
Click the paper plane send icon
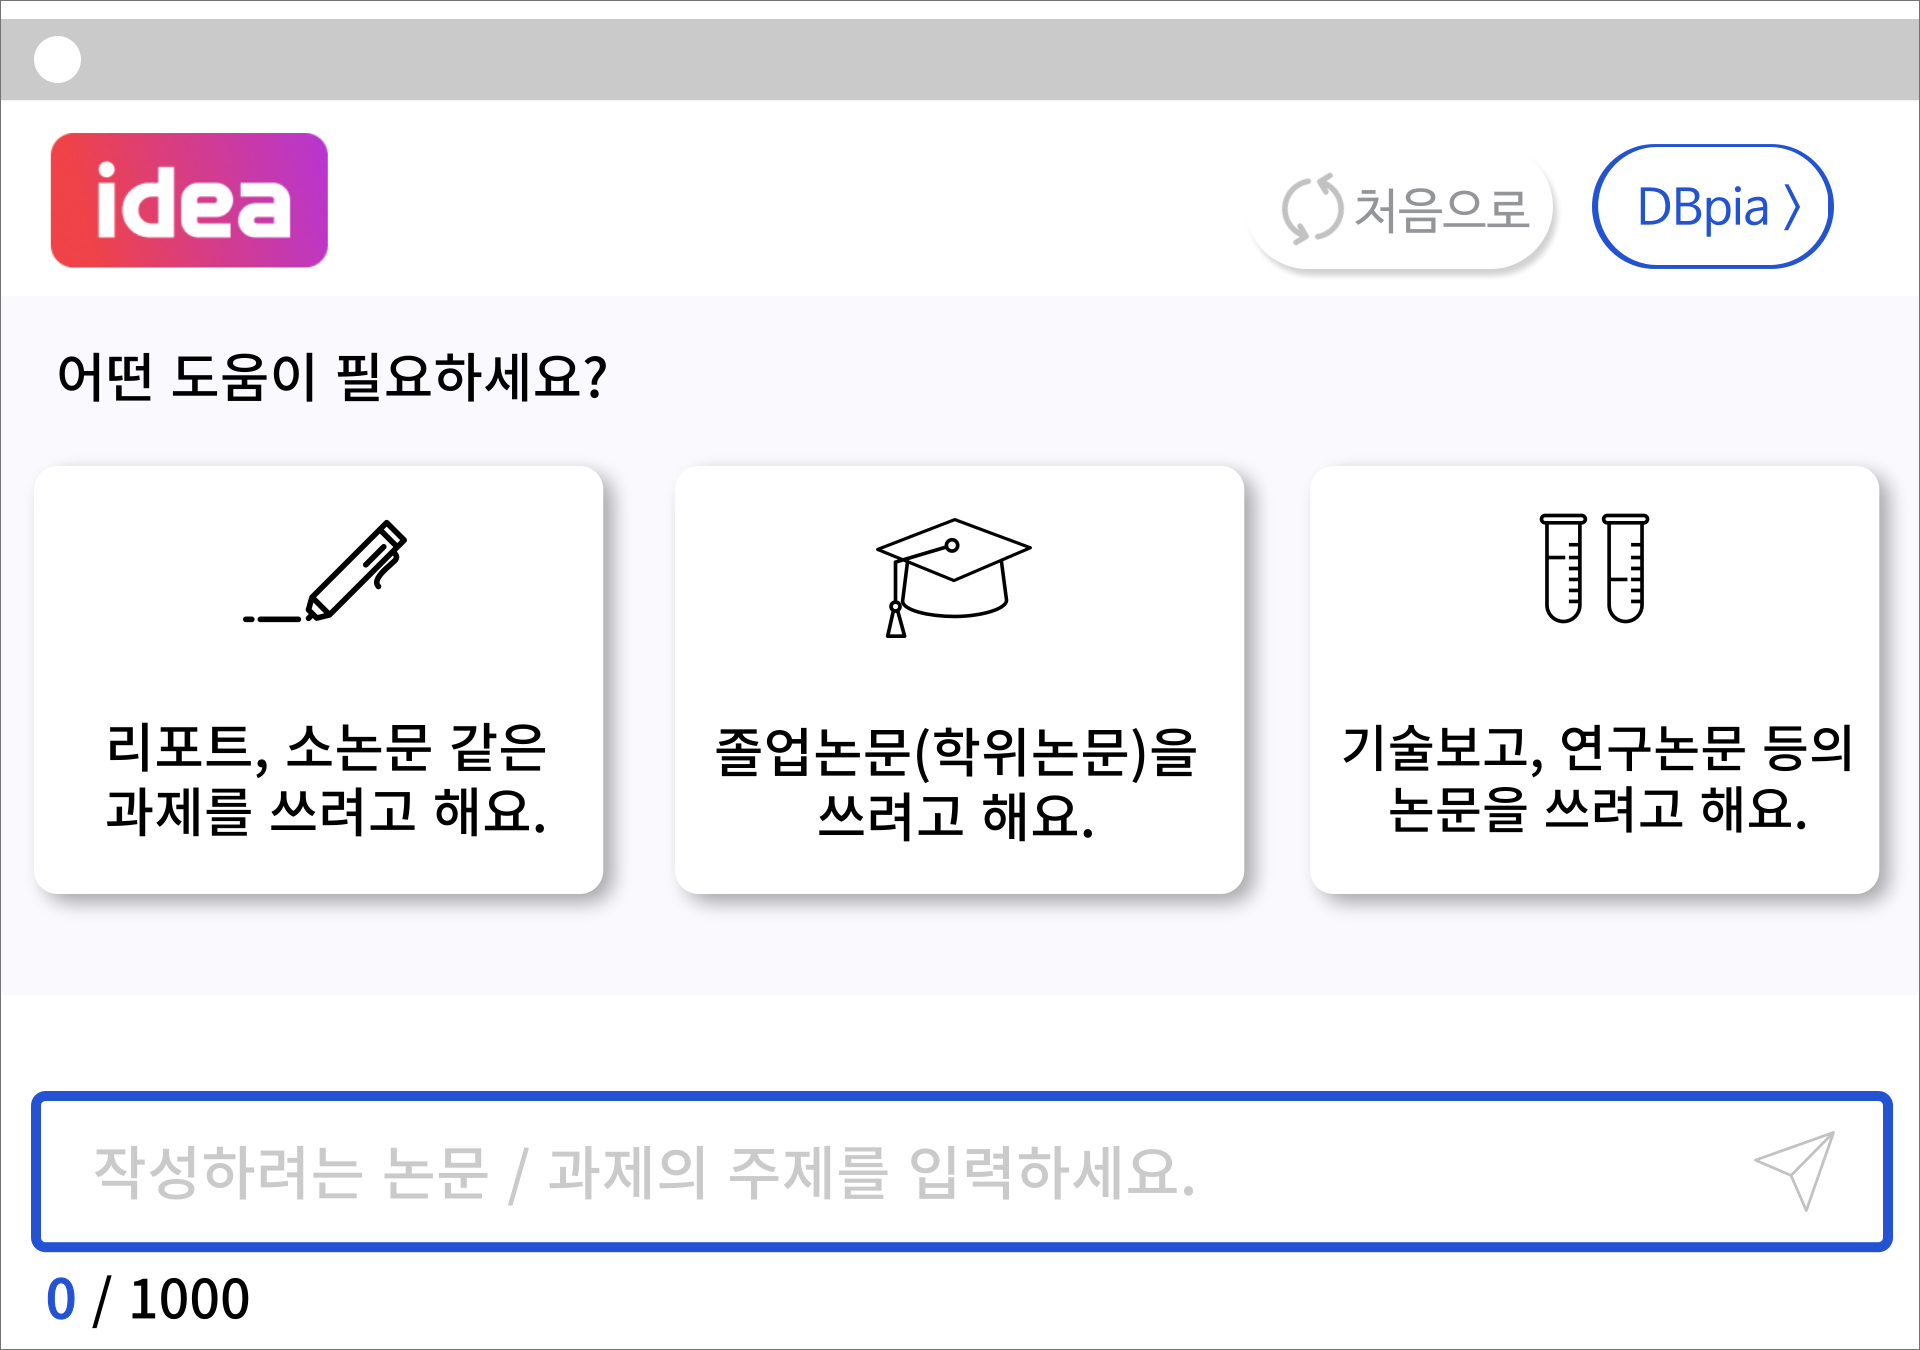(1796, 1170)
